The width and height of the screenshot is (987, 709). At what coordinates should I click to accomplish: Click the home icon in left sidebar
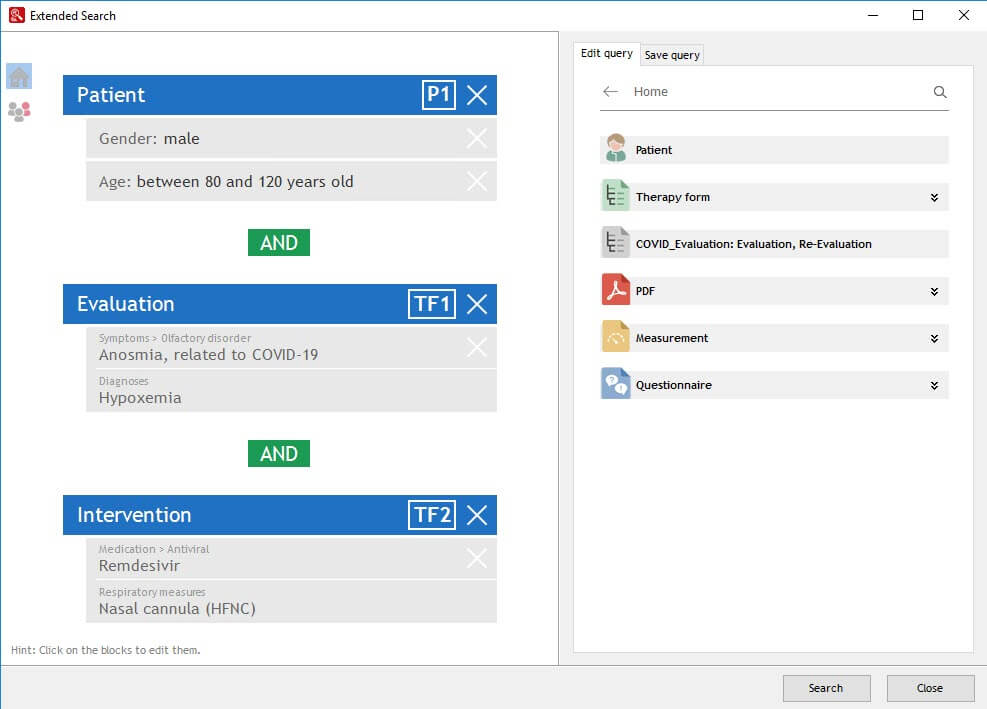19,76
